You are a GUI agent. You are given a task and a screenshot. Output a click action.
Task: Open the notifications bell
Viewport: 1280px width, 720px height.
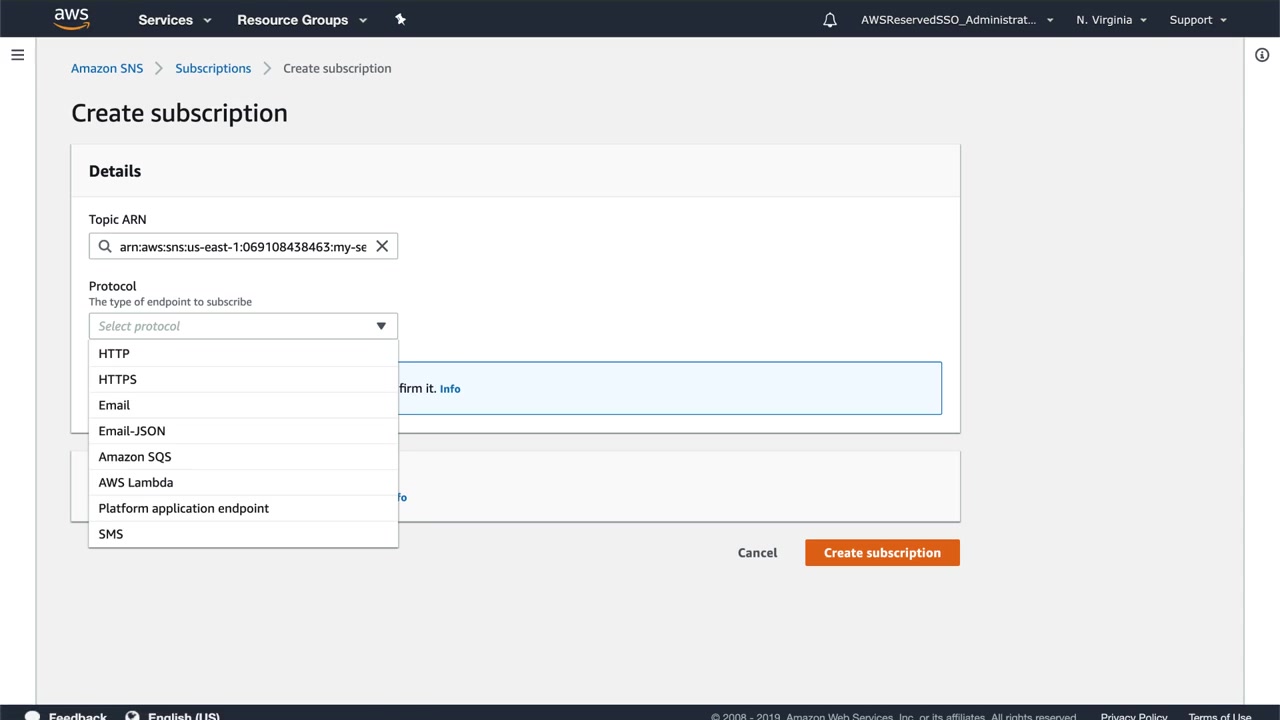coord(830,20)
